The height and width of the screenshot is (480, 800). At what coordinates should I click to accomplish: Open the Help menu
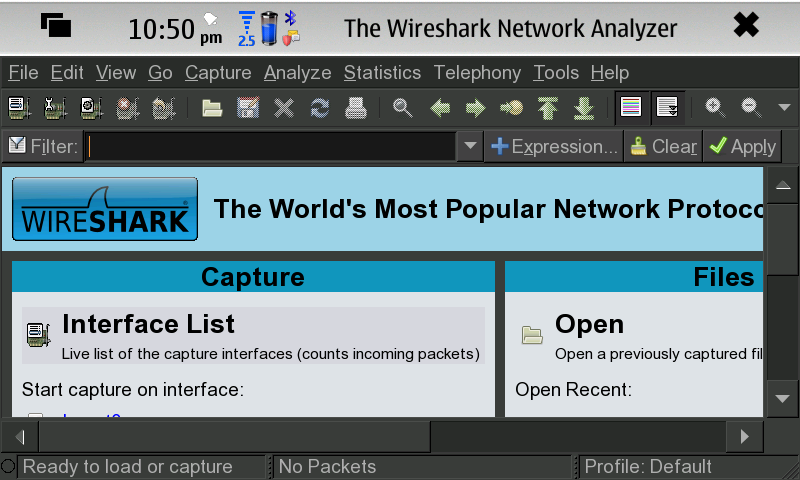coord(610,73)
